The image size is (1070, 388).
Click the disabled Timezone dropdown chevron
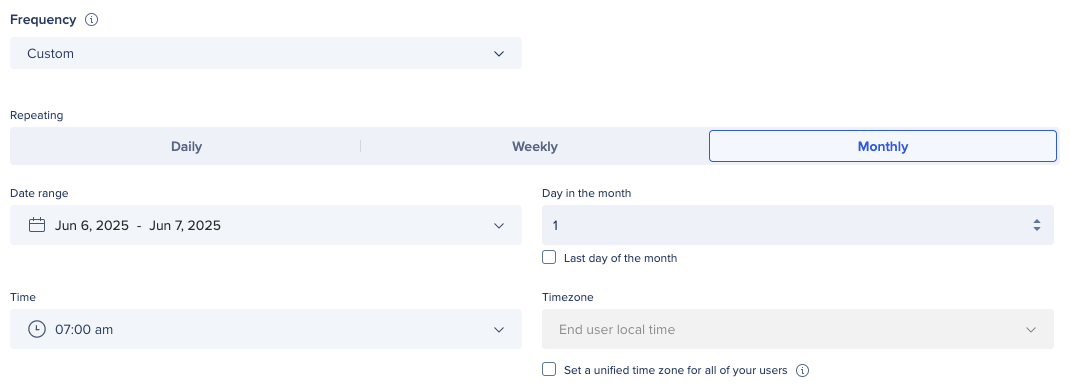pyautogui.click(x=1030, y=330)
